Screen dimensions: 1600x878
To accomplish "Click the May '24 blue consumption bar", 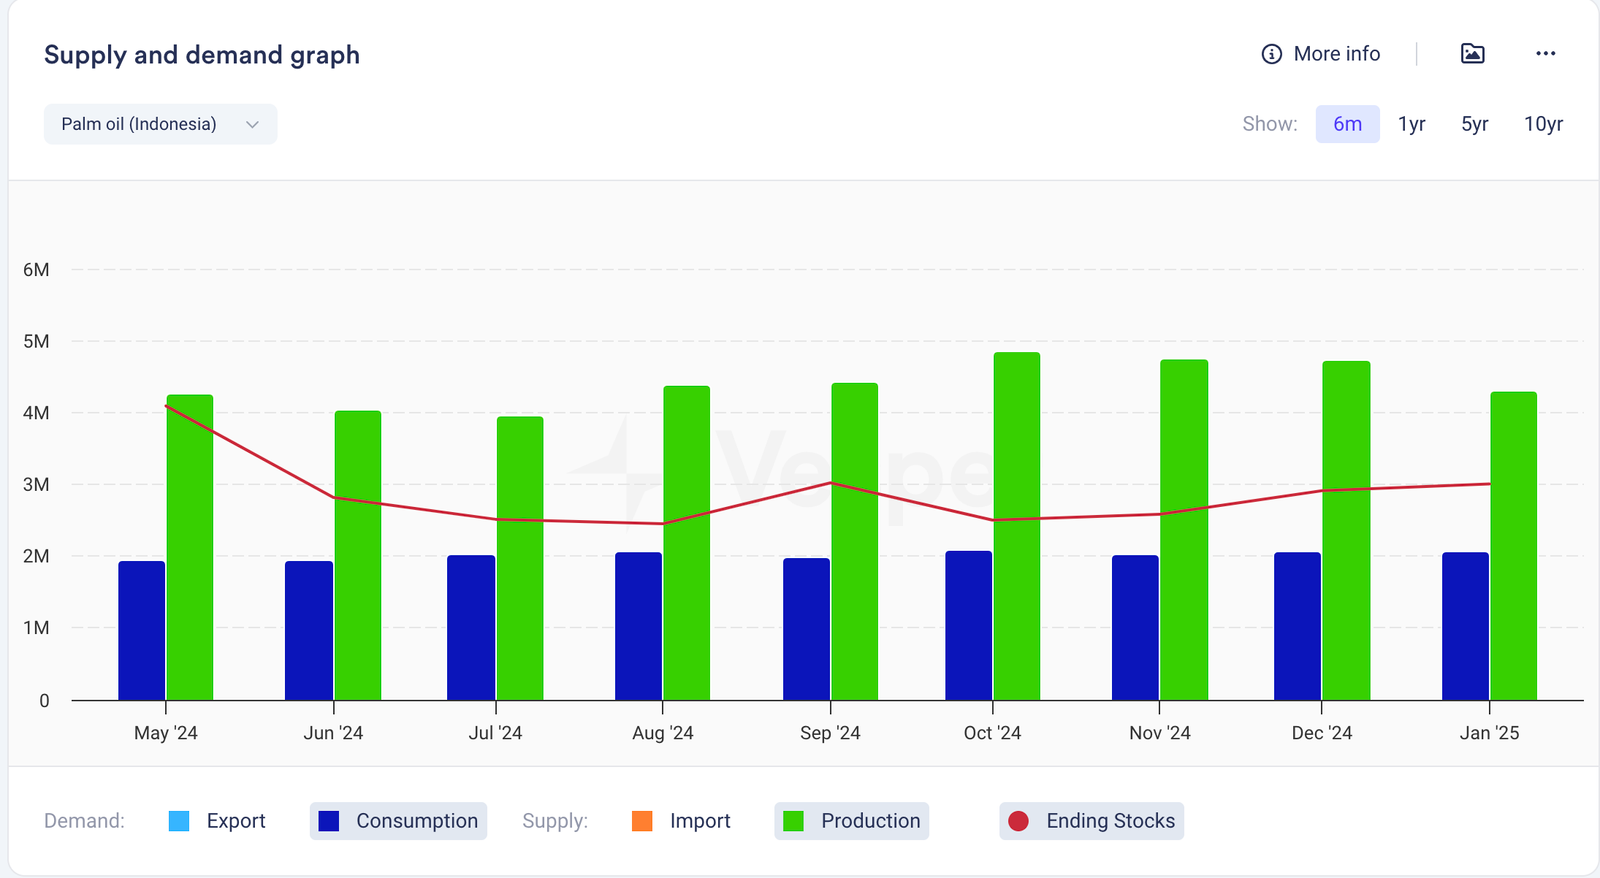I will coord(141,630).
